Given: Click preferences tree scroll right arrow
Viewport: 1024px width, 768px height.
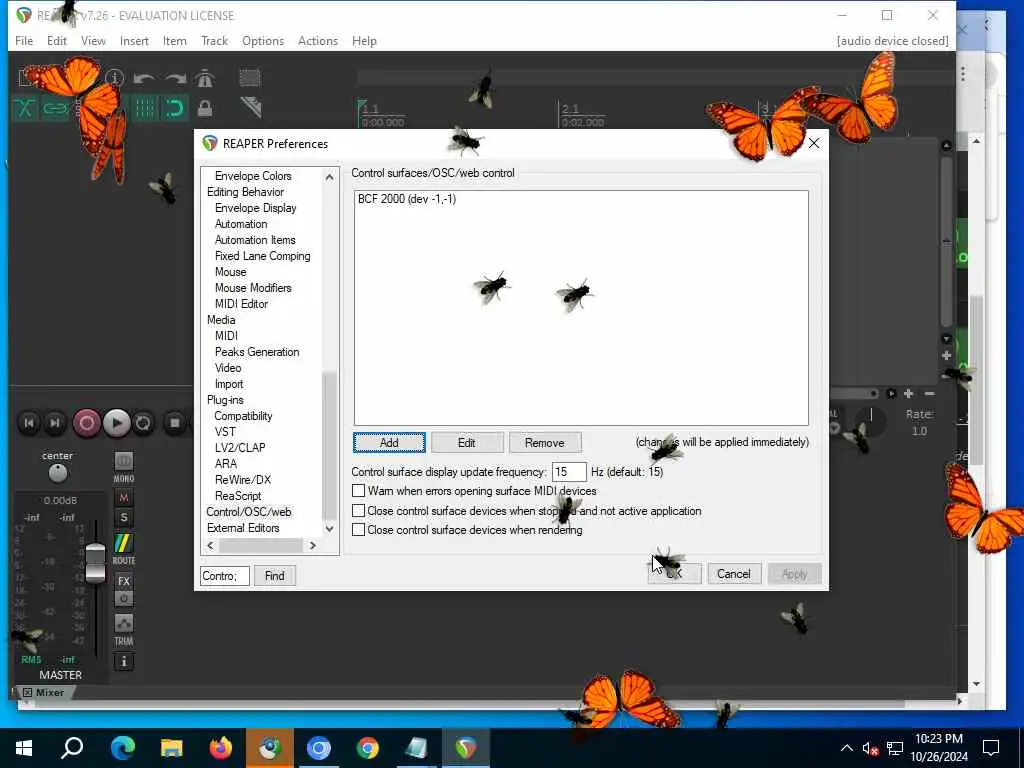Looking at the screenshot, I should pyautogui.click(x=313, y=545).
